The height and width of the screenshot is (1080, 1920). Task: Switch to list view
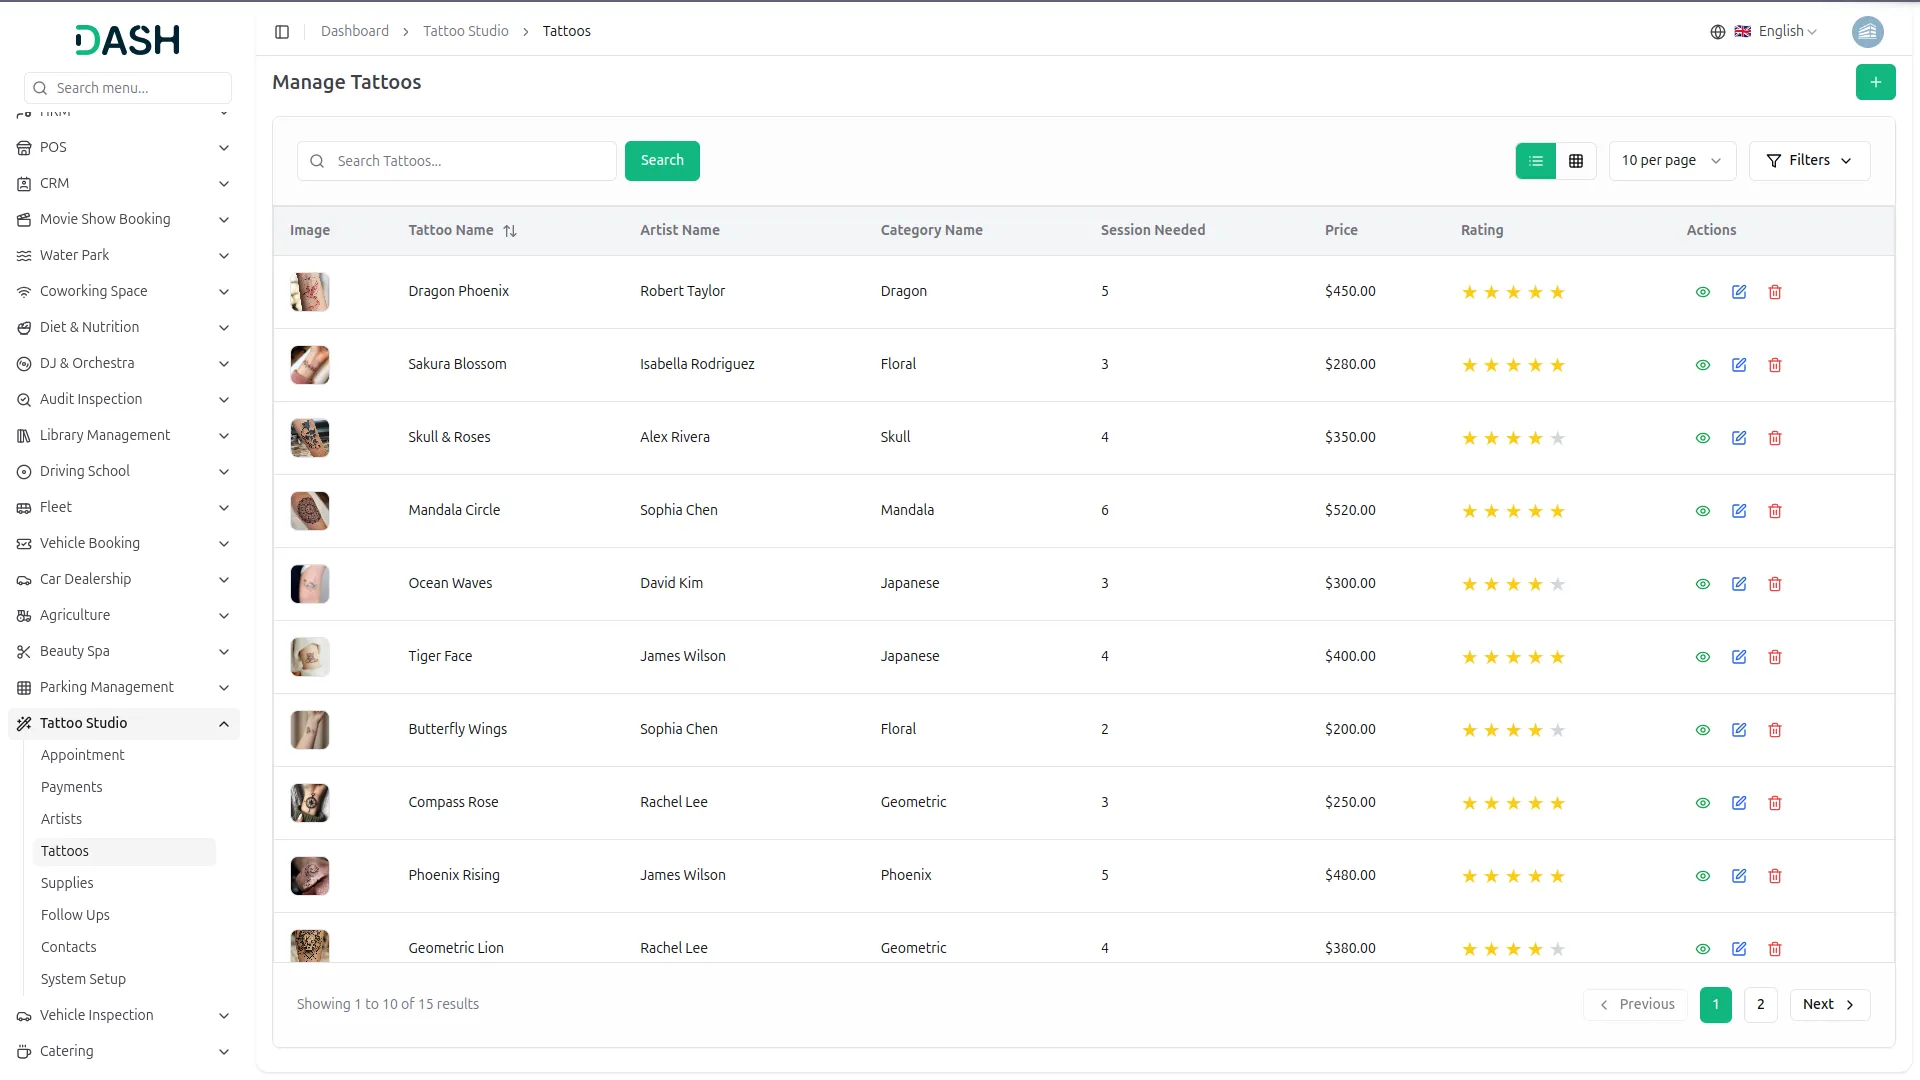(x=1536, y=161)
